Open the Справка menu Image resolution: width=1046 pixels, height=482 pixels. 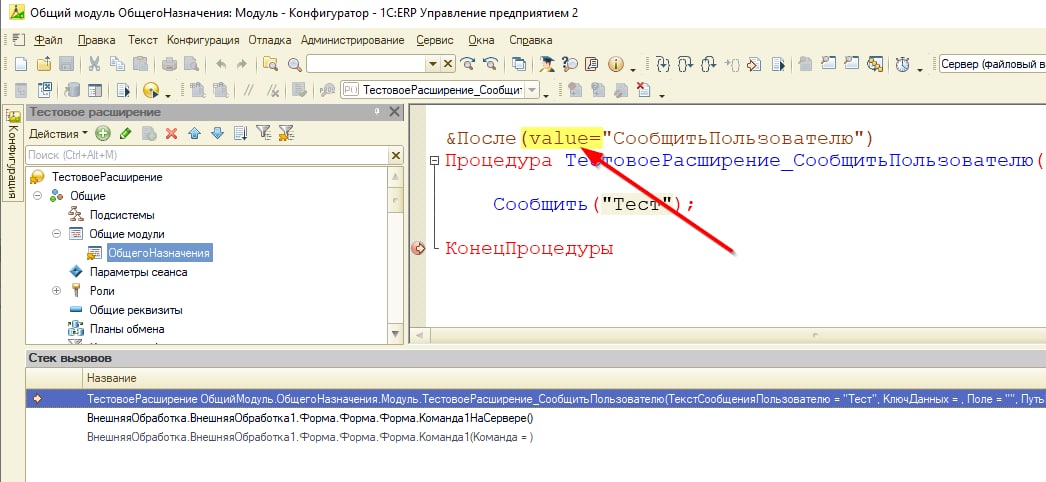pos(531,40)
